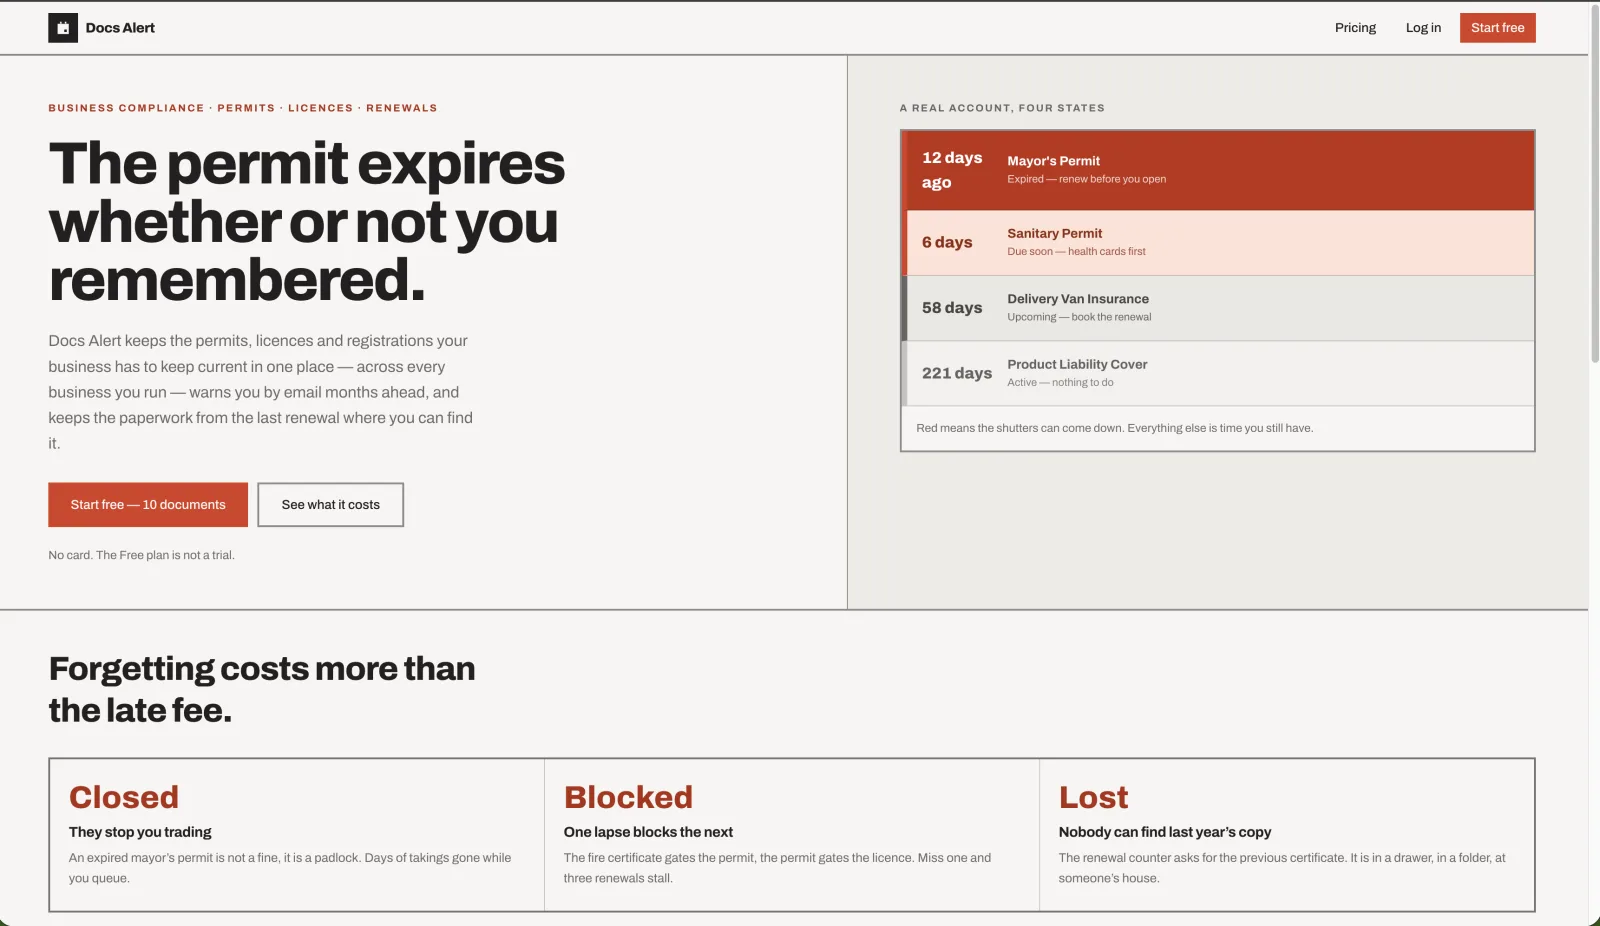This screenshot has width=1600, height=926.
Task: Click the 'Lost' card heading
Action: point(1093,797)
